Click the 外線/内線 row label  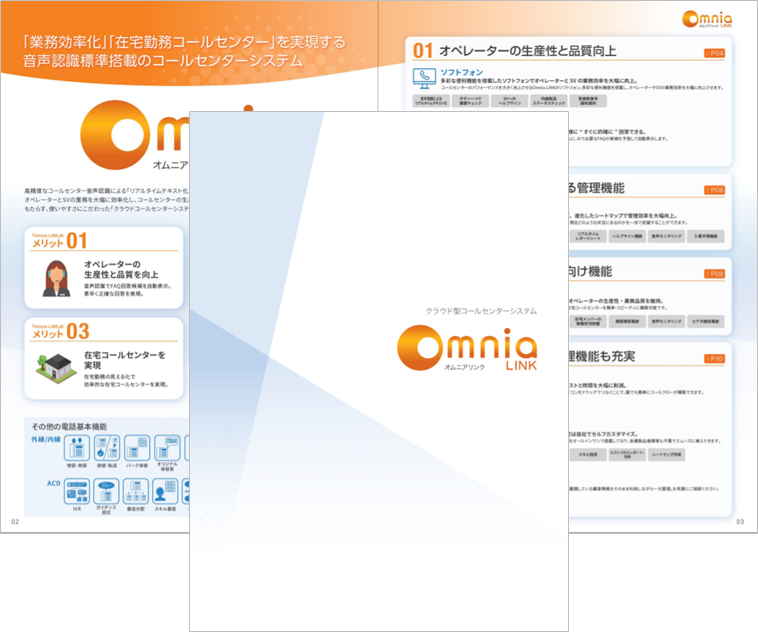46,439
